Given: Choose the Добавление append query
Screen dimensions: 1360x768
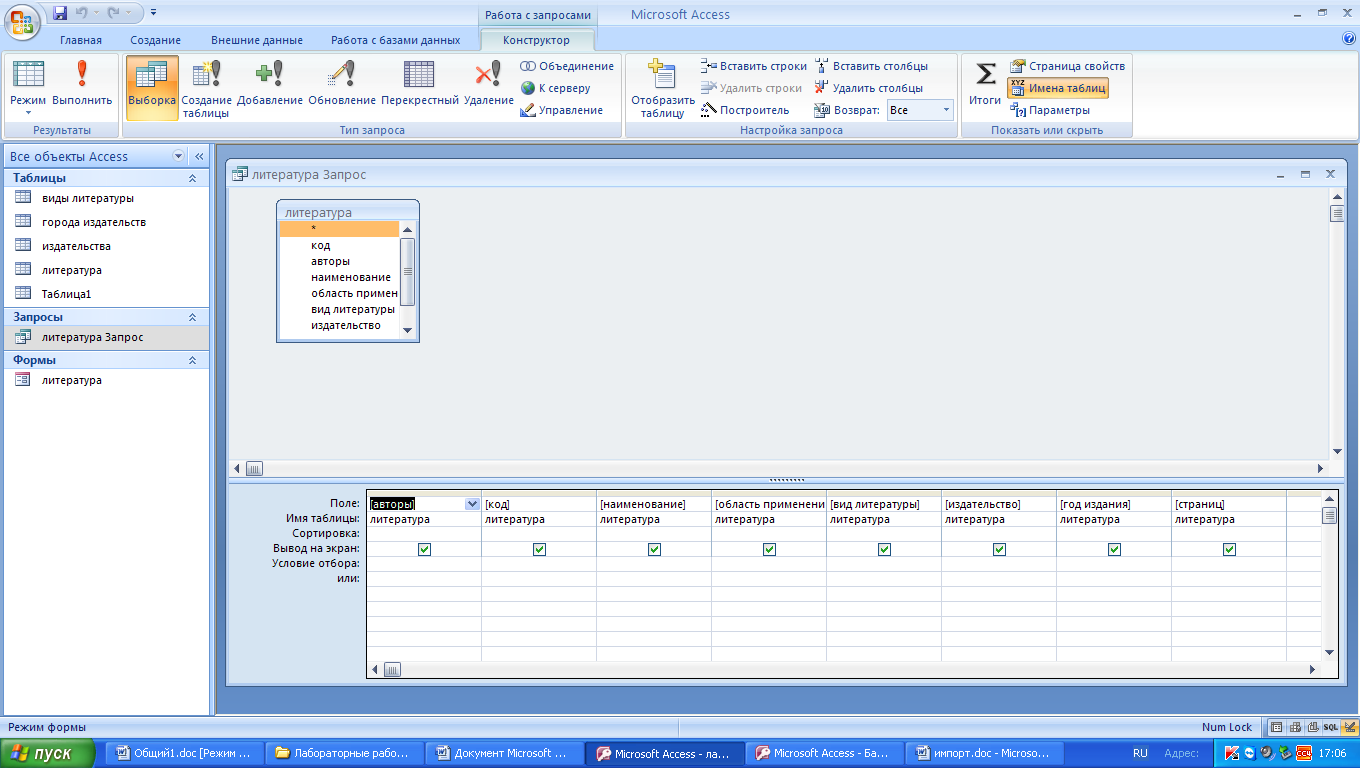Looking at the screenshot, I should pos(270,84).
